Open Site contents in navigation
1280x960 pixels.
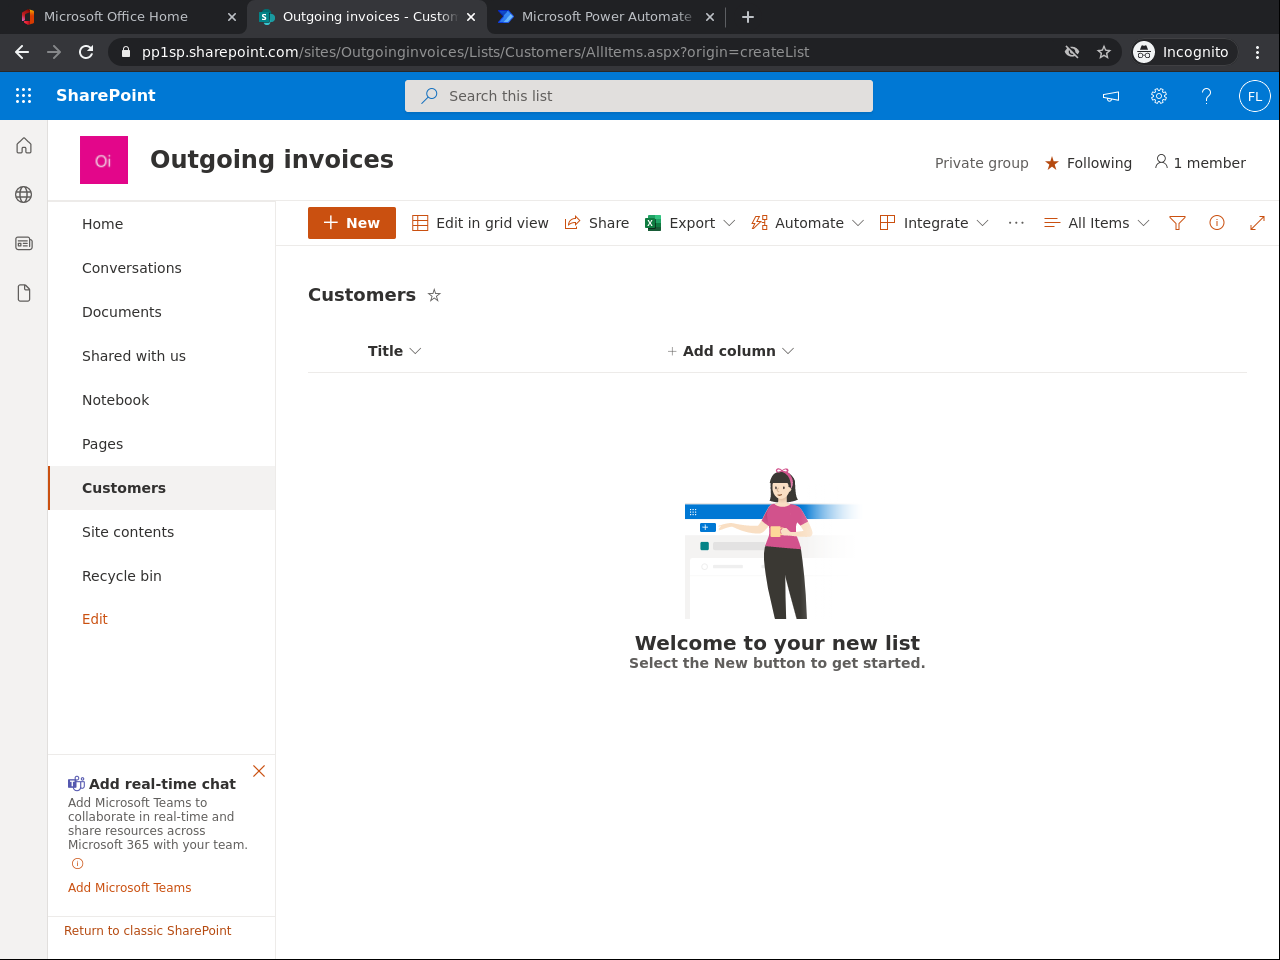(x=128, y=532)
